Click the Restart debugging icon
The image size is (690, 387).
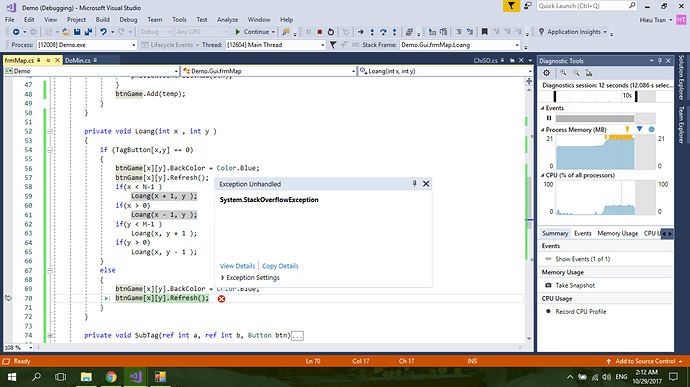(x=330, y=32)
